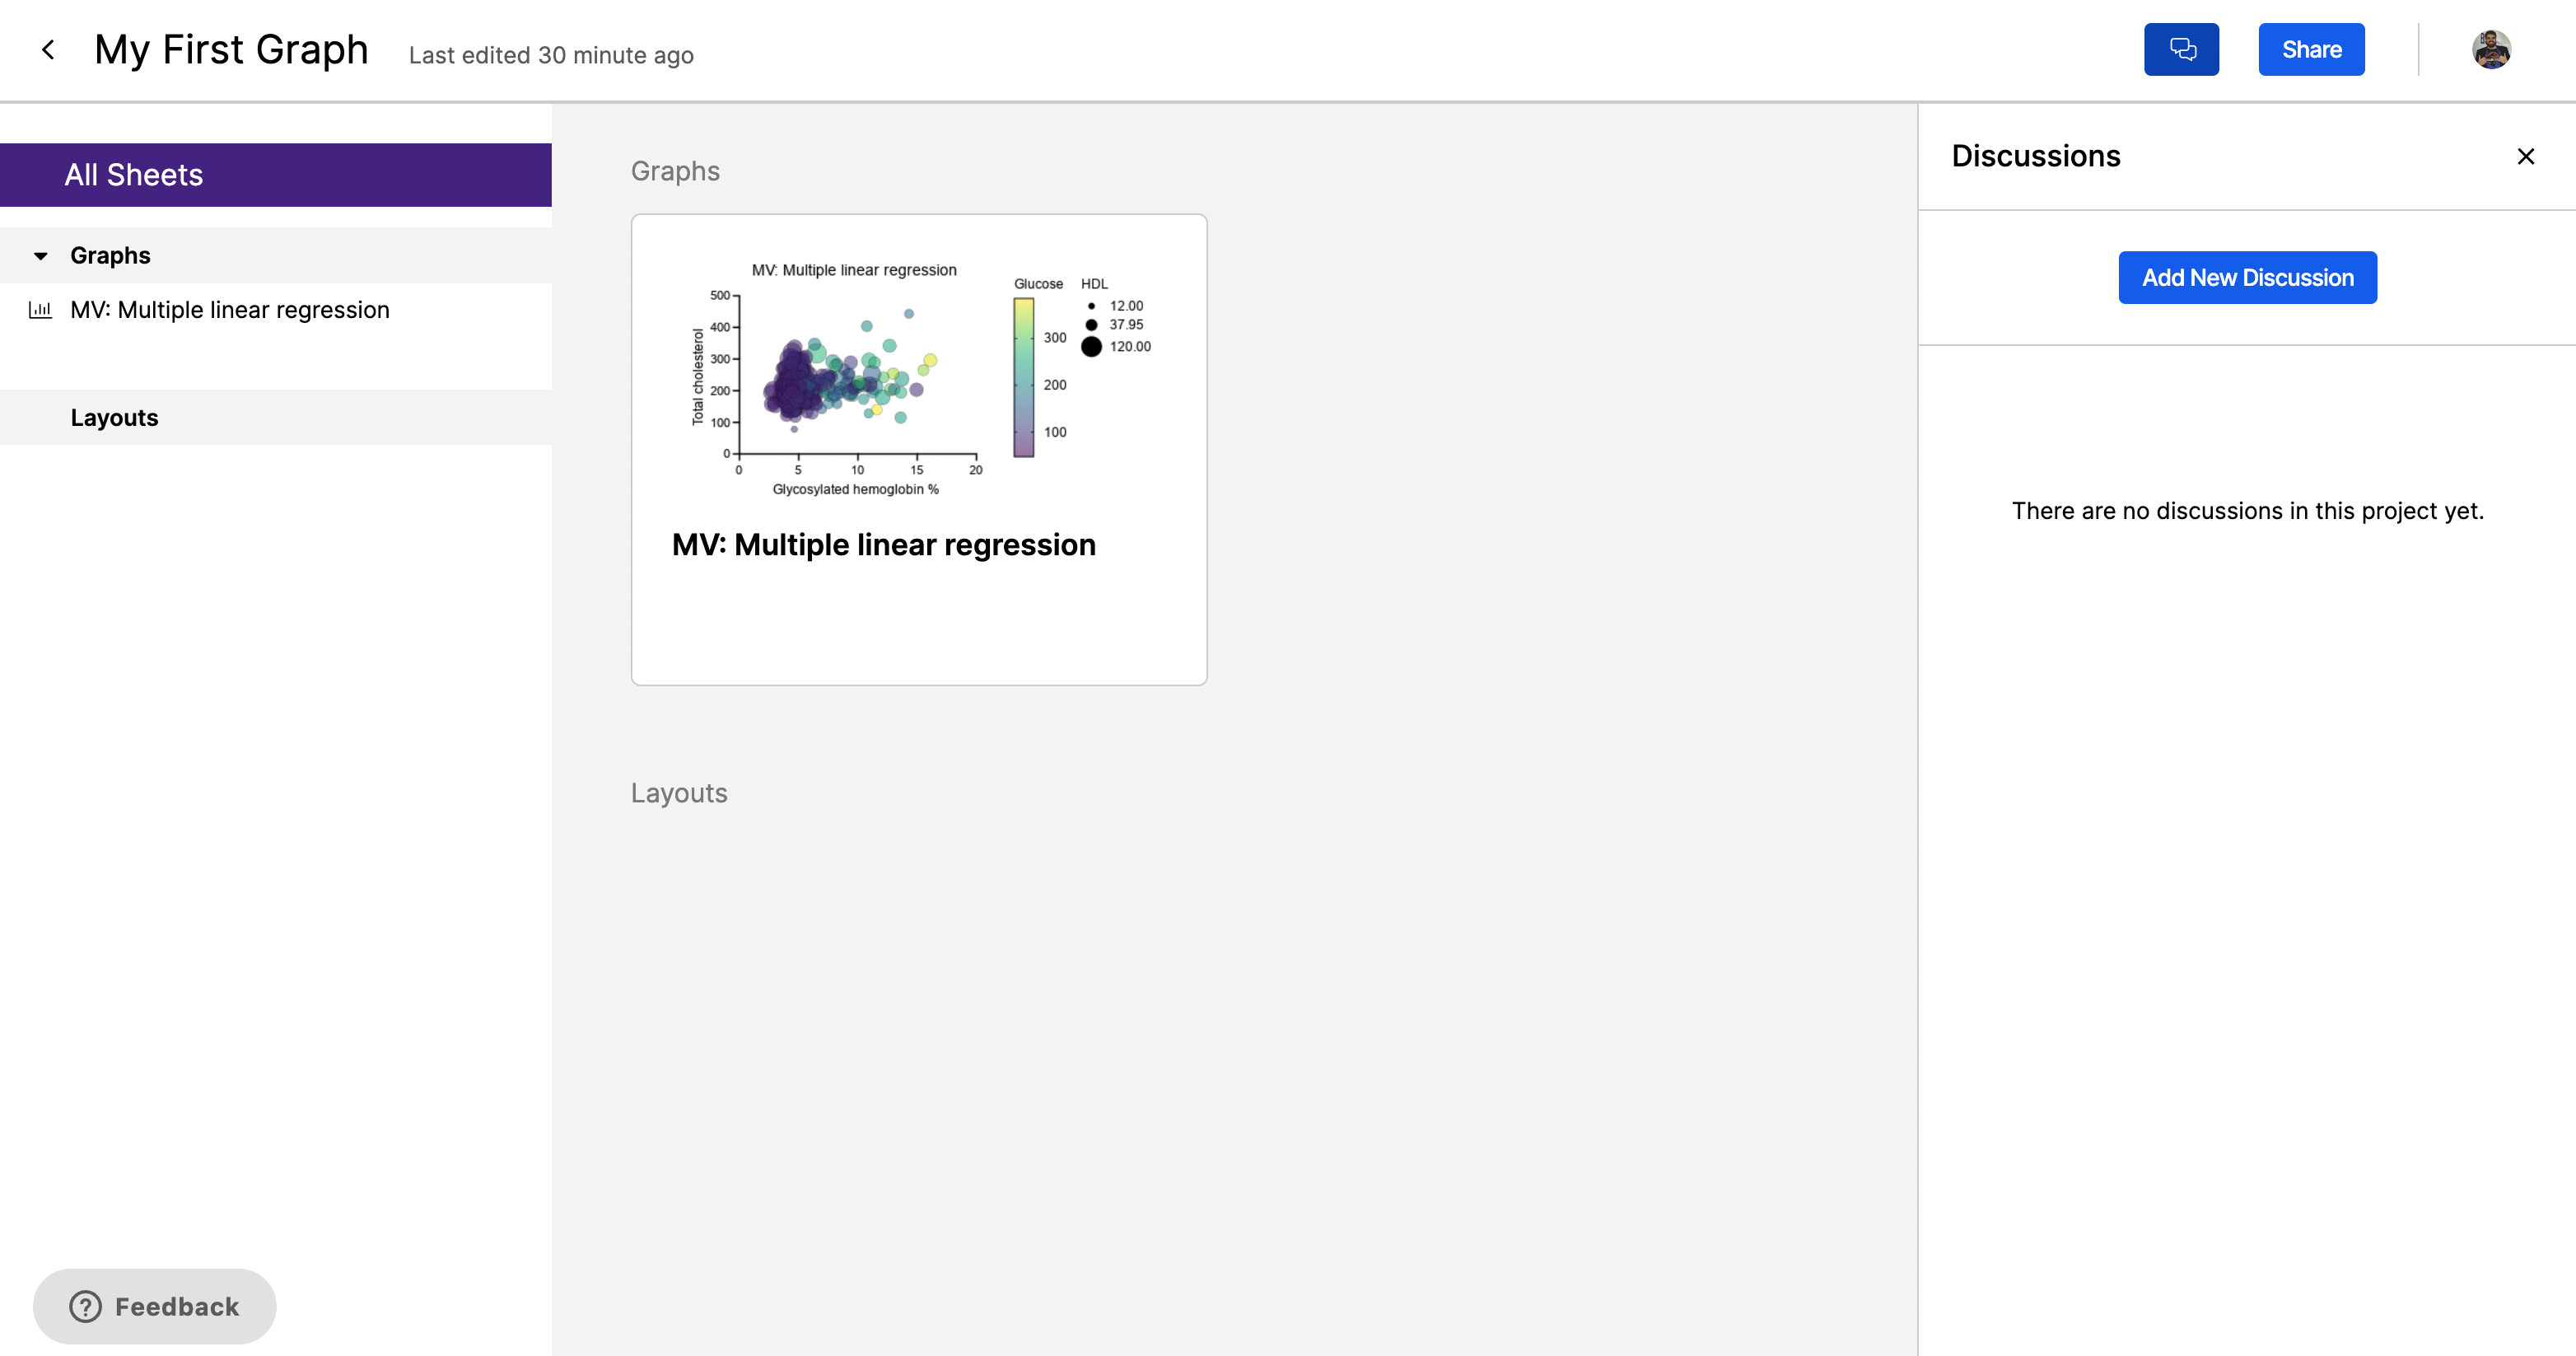Click the Graphs sidebar section label

(x=110, y=256)
